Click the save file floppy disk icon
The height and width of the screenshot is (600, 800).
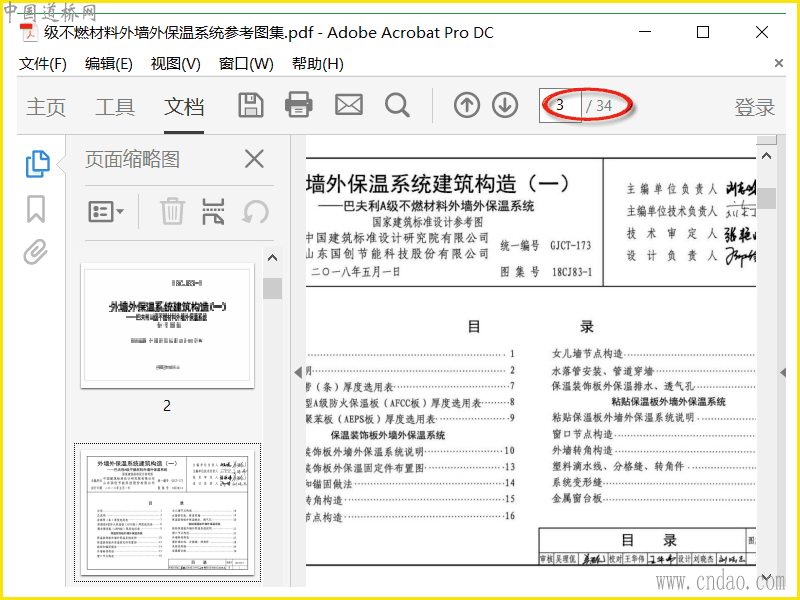251,106
